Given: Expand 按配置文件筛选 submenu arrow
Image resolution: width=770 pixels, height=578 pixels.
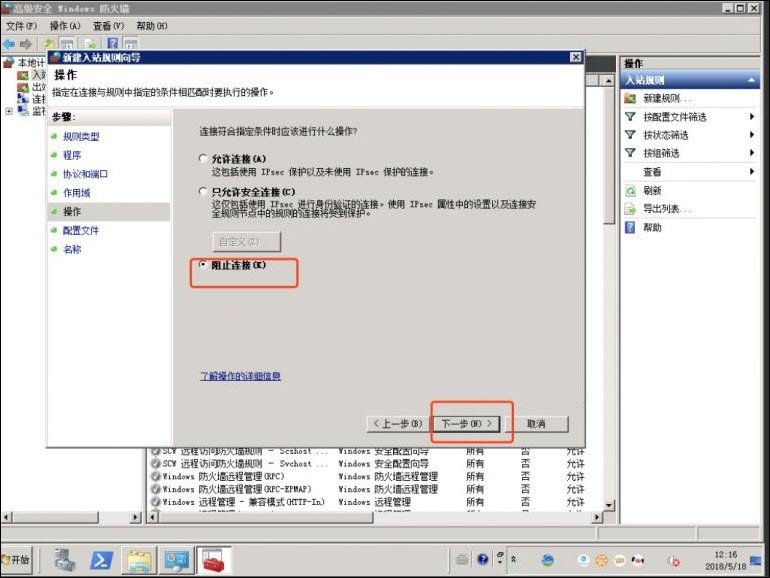Looking at the screenshot, I should (x=752, y=117).
